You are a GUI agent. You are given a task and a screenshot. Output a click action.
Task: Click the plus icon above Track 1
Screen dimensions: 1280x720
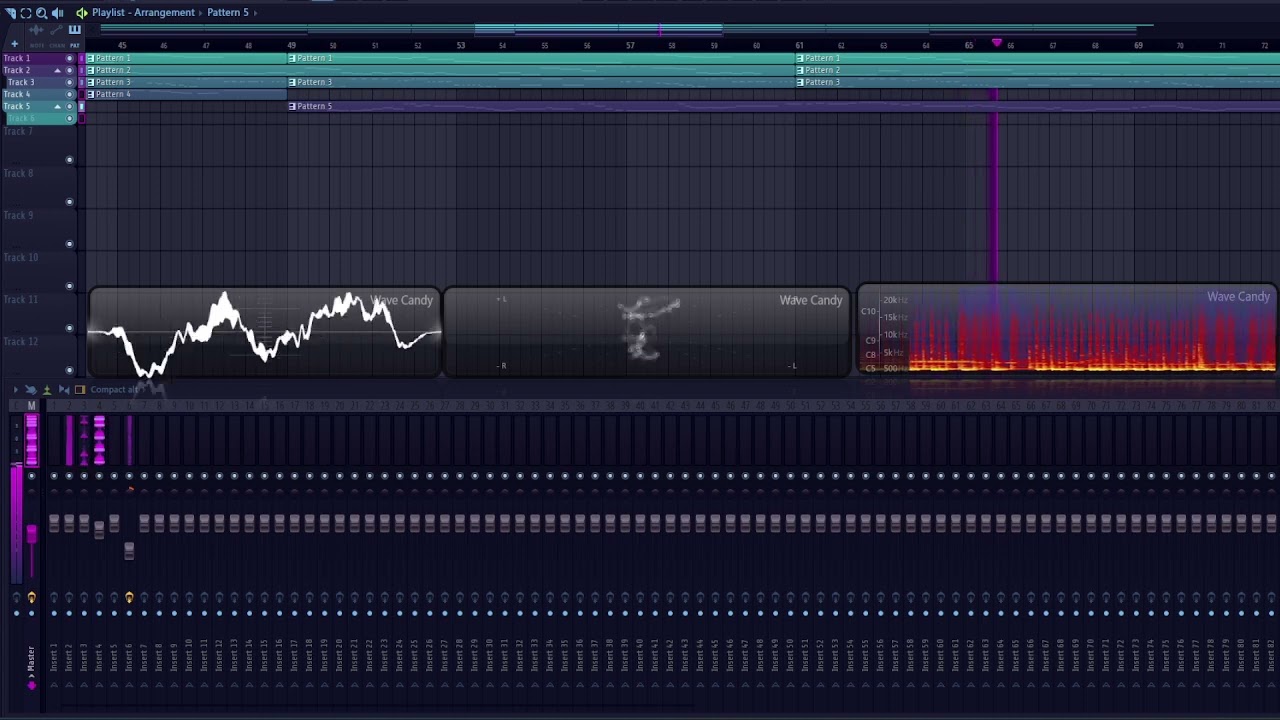(x=14, y=45)
